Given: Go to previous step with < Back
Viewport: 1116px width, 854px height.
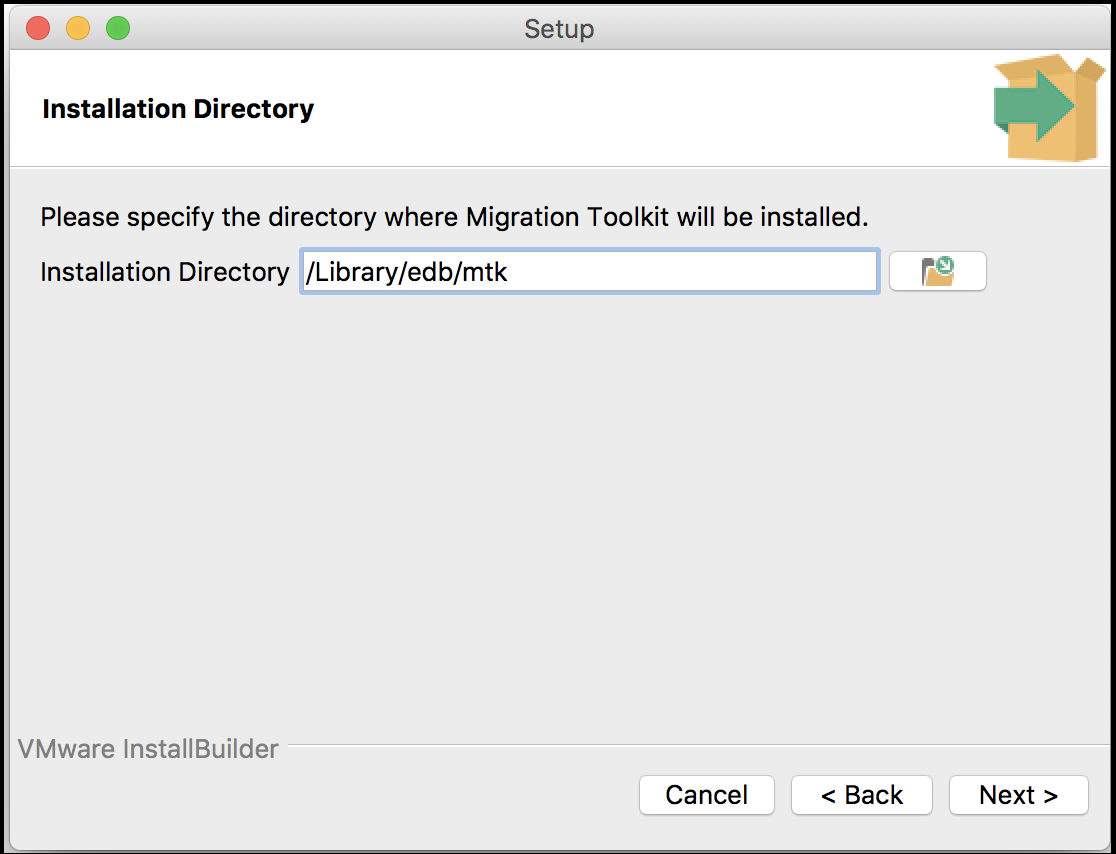Looking at the screenshot, I should coord(861,795).
